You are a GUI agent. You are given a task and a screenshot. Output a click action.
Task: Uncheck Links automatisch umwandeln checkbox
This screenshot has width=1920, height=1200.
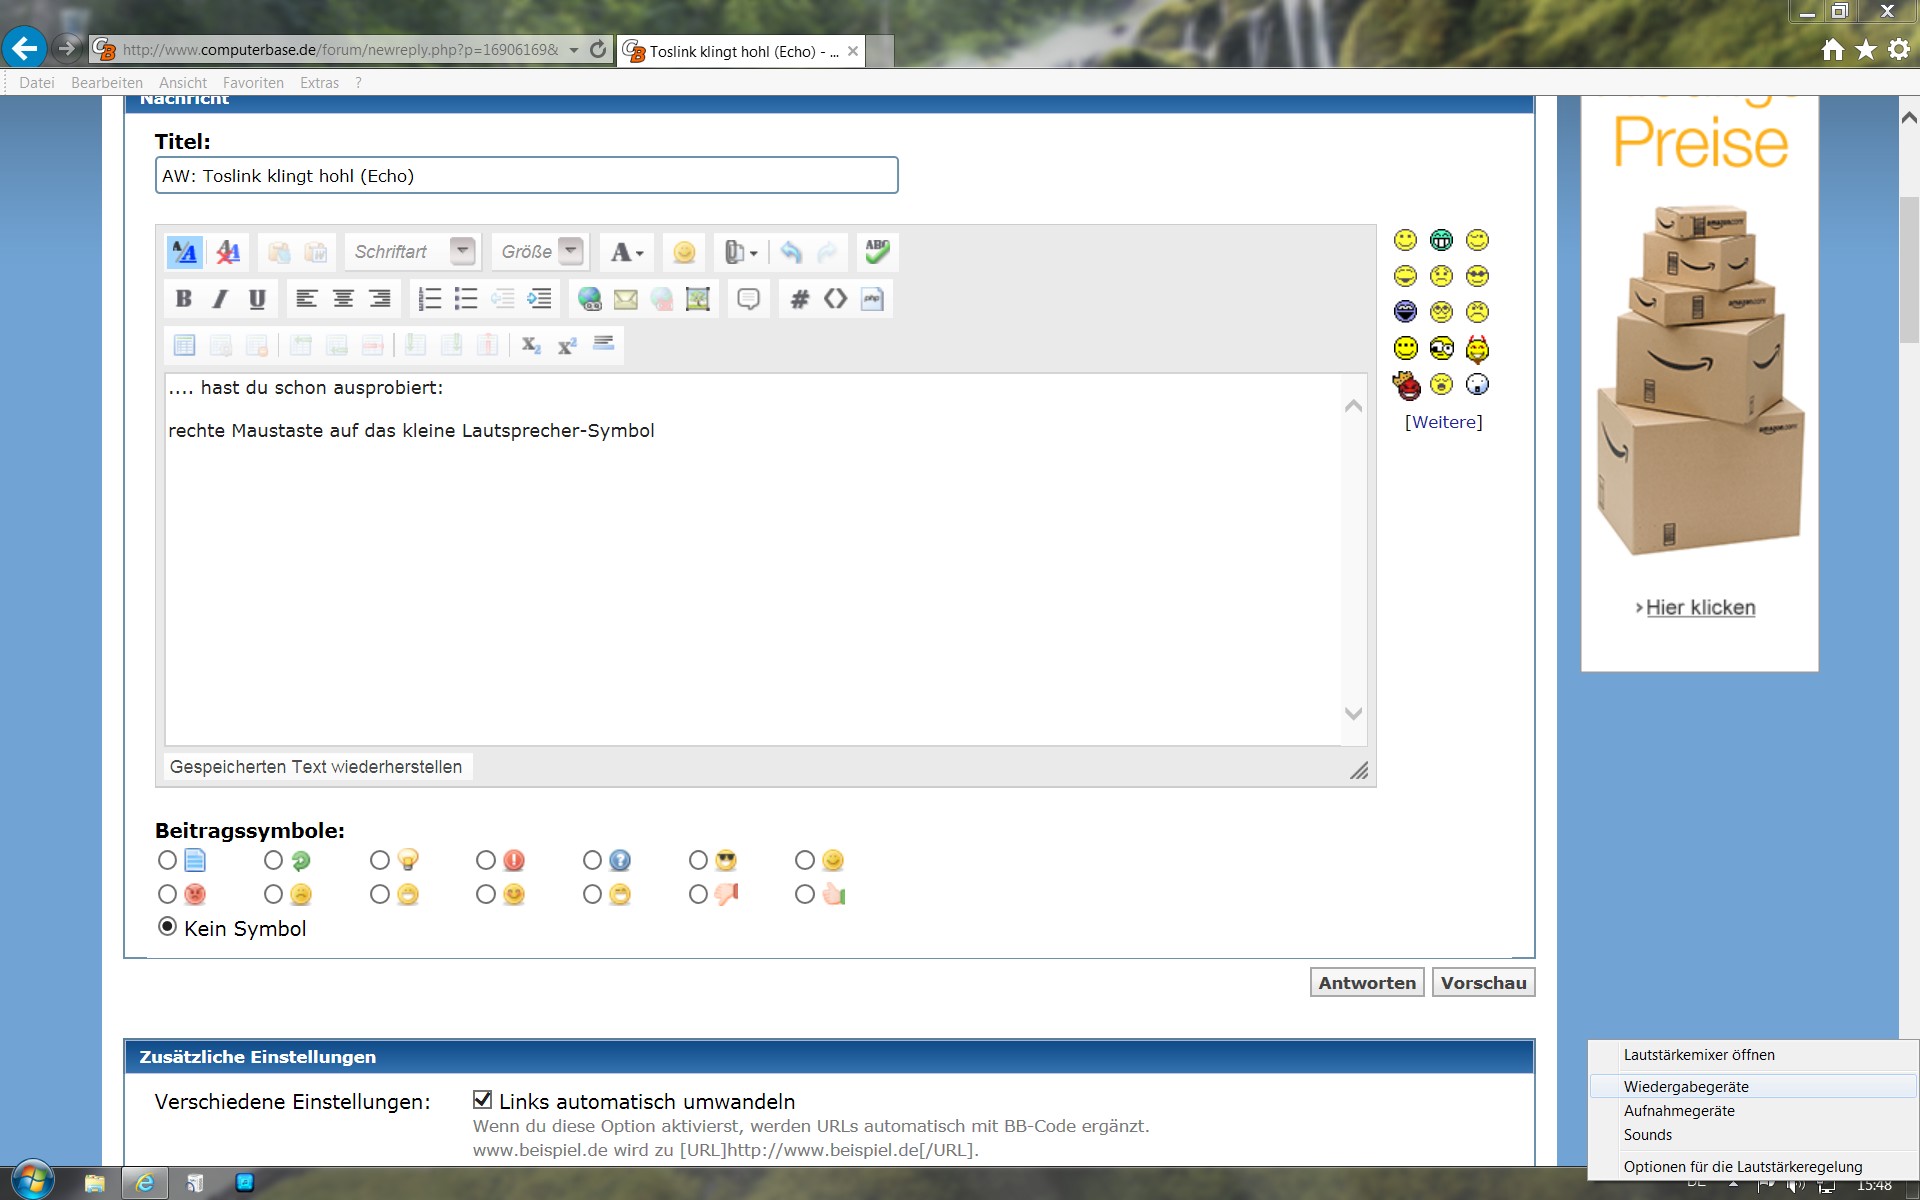[483, 1100]
